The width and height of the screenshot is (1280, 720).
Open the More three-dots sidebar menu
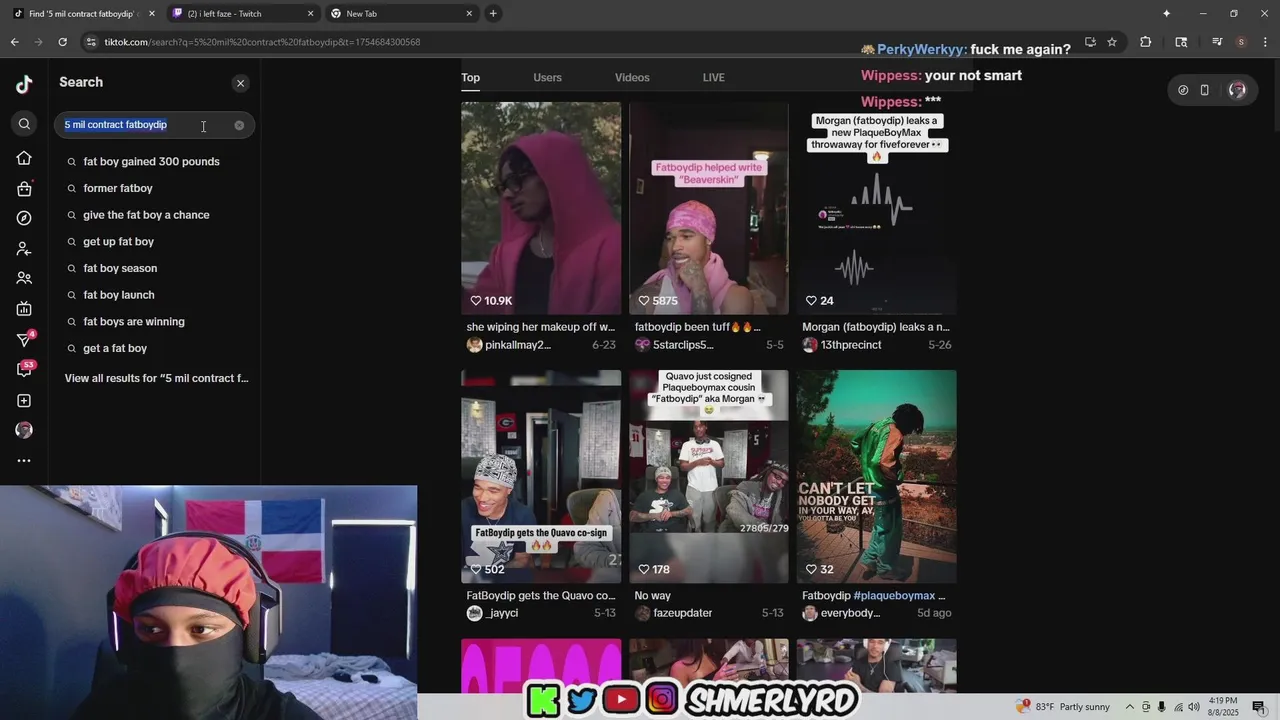24,461
